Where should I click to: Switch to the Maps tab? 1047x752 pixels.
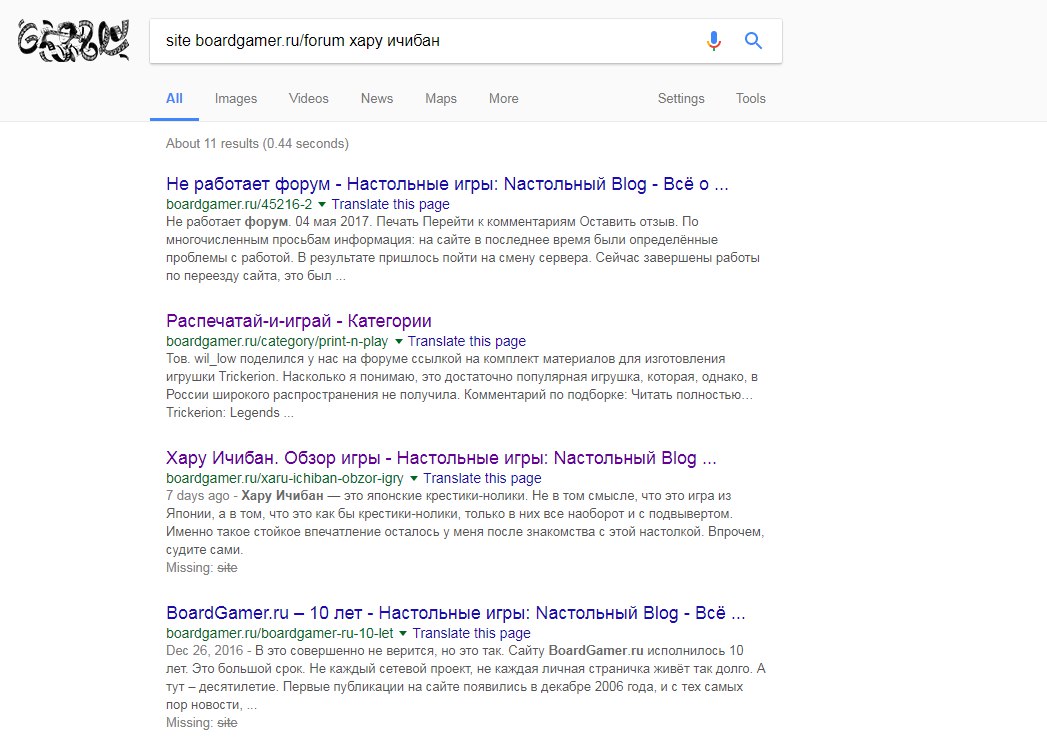coord(441,98)
